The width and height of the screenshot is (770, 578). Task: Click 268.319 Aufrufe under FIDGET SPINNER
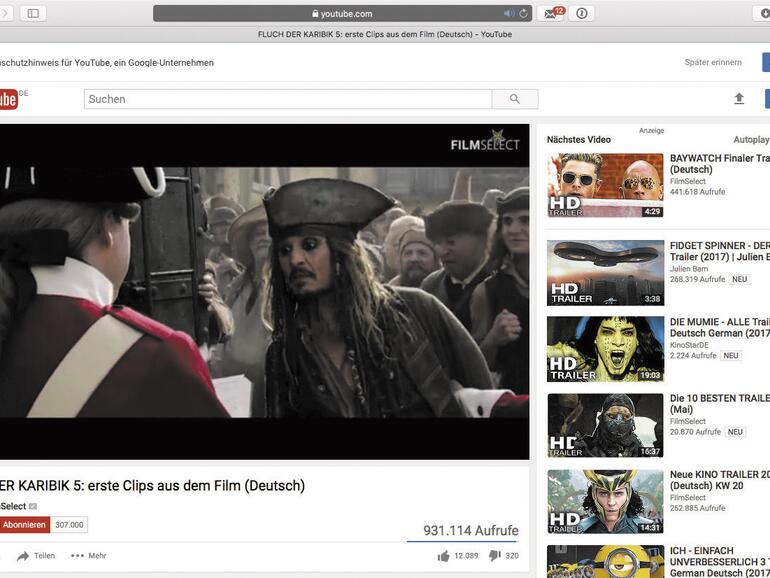coord(697,279)
